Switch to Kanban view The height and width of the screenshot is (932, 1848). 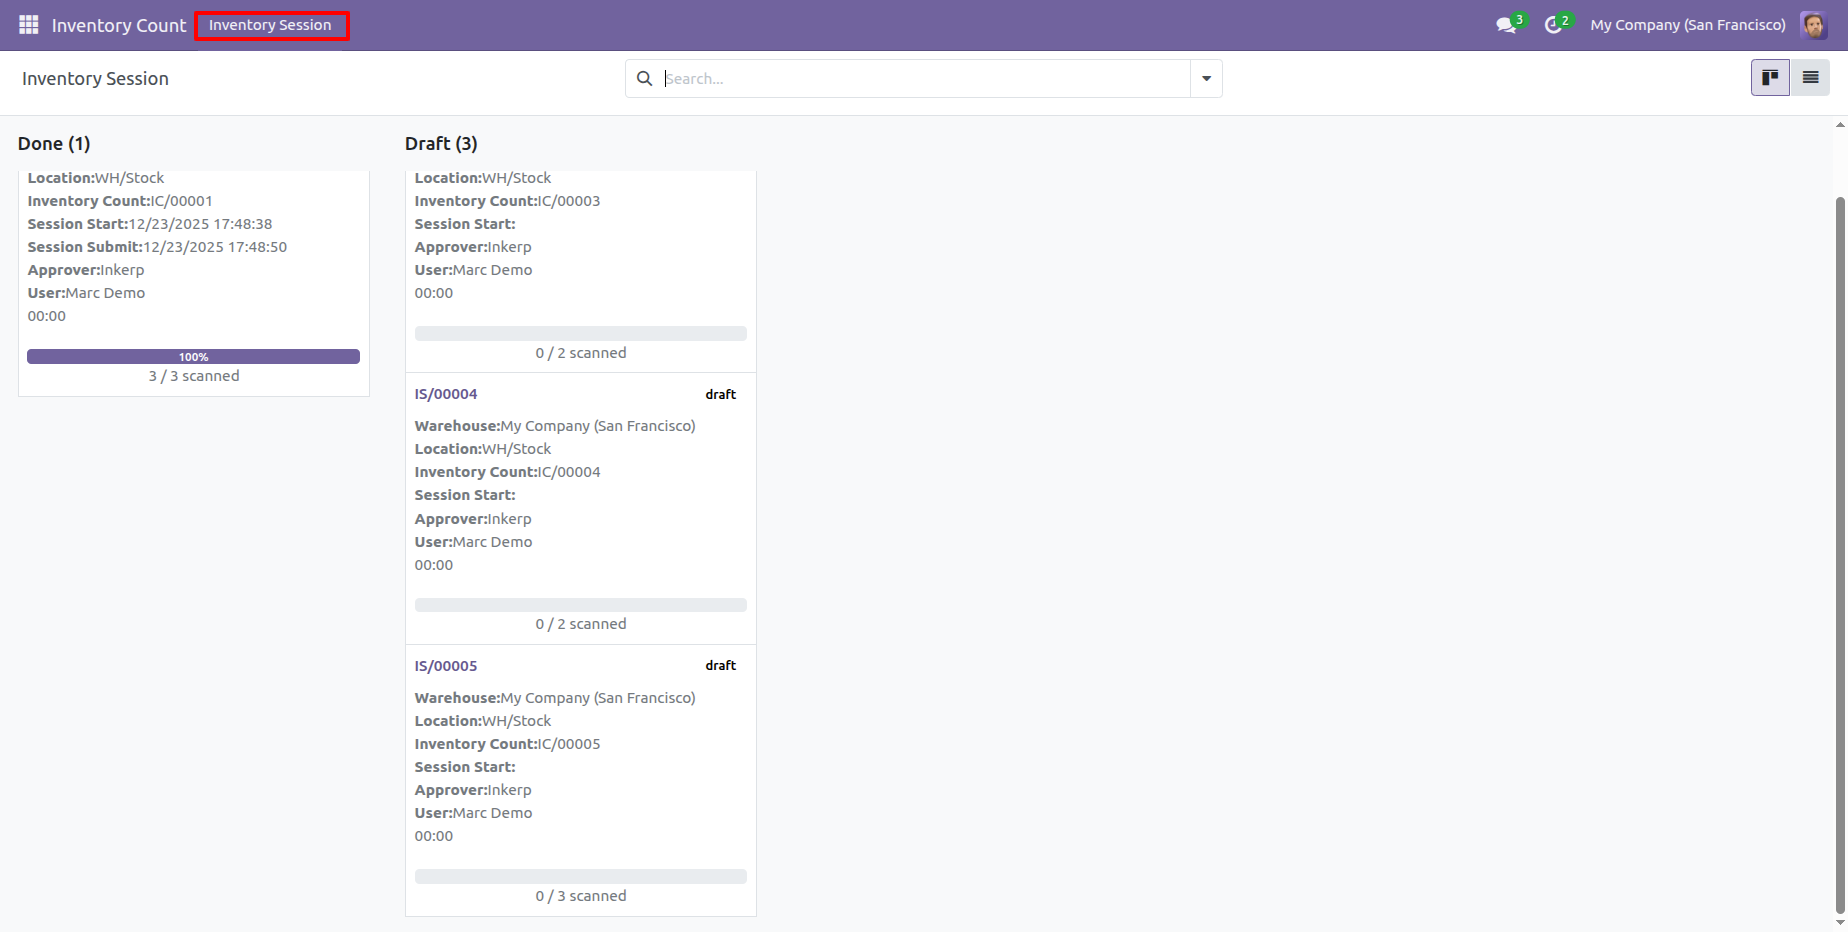pyautogui.click(x=1770, y=78)
